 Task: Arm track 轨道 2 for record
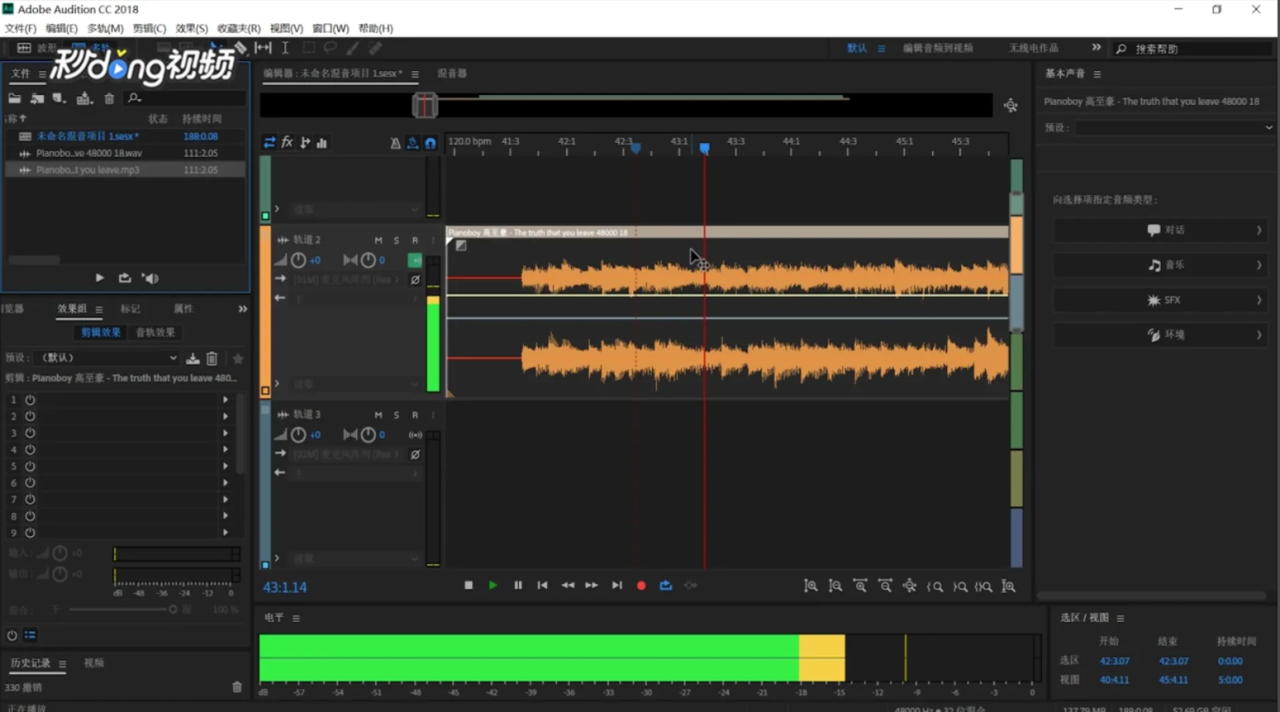[x=415, y=240]
